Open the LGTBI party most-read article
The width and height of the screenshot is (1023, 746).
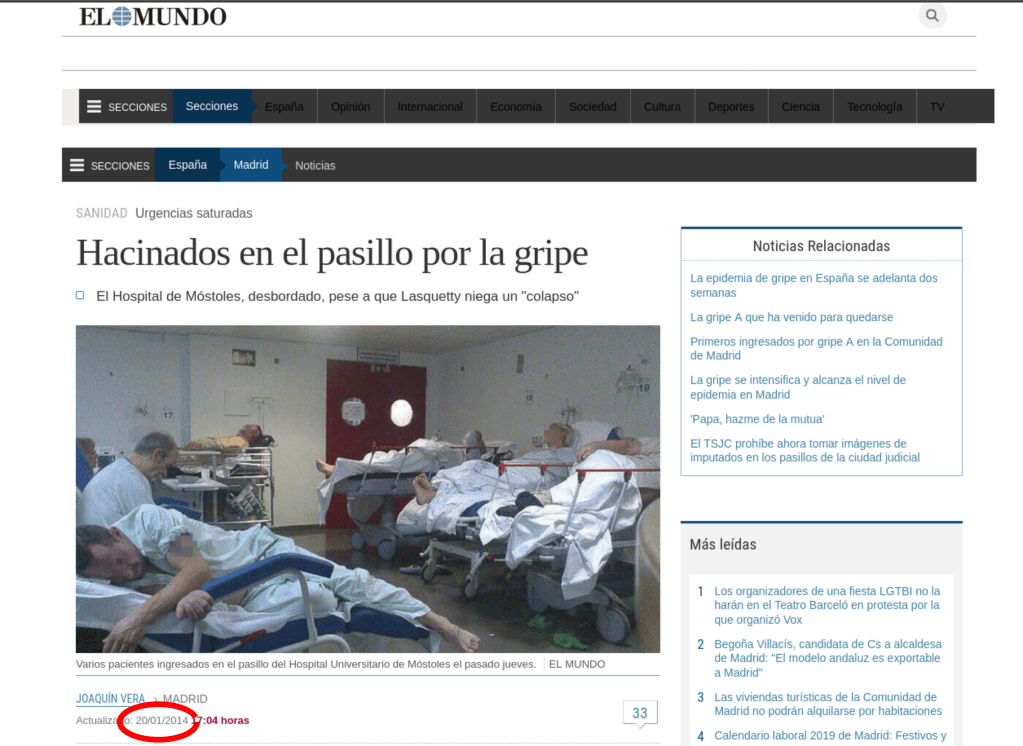[x=827, y=605]
